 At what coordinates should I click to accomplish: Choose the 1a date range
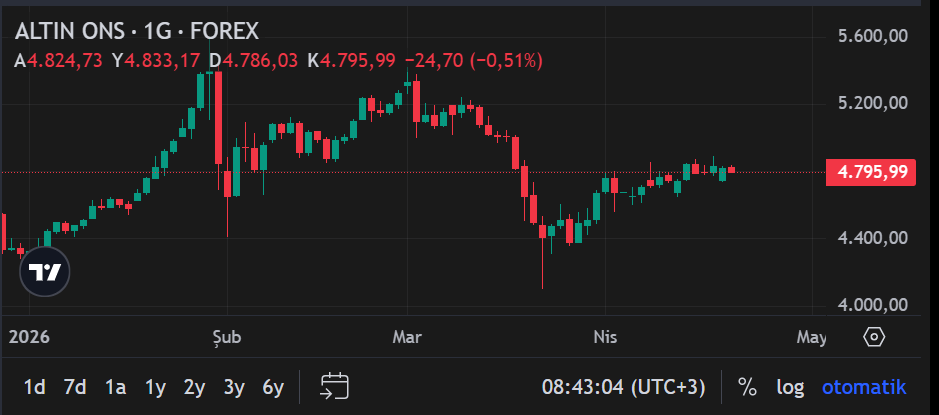tap(115, 386)
